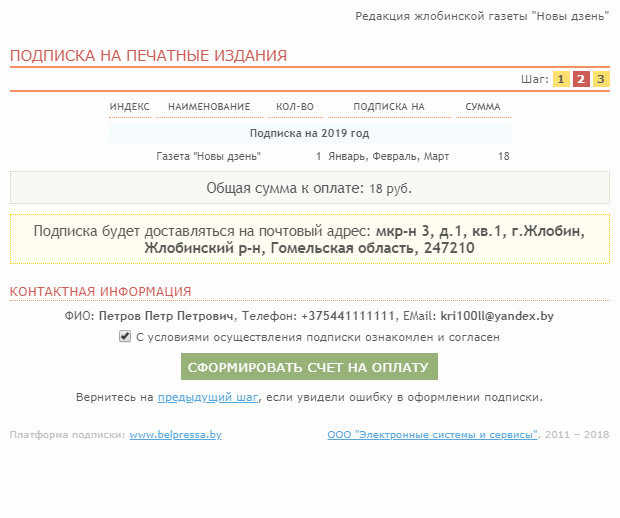
Task: Click the postal delivery address text
Action: pos(310,239)
